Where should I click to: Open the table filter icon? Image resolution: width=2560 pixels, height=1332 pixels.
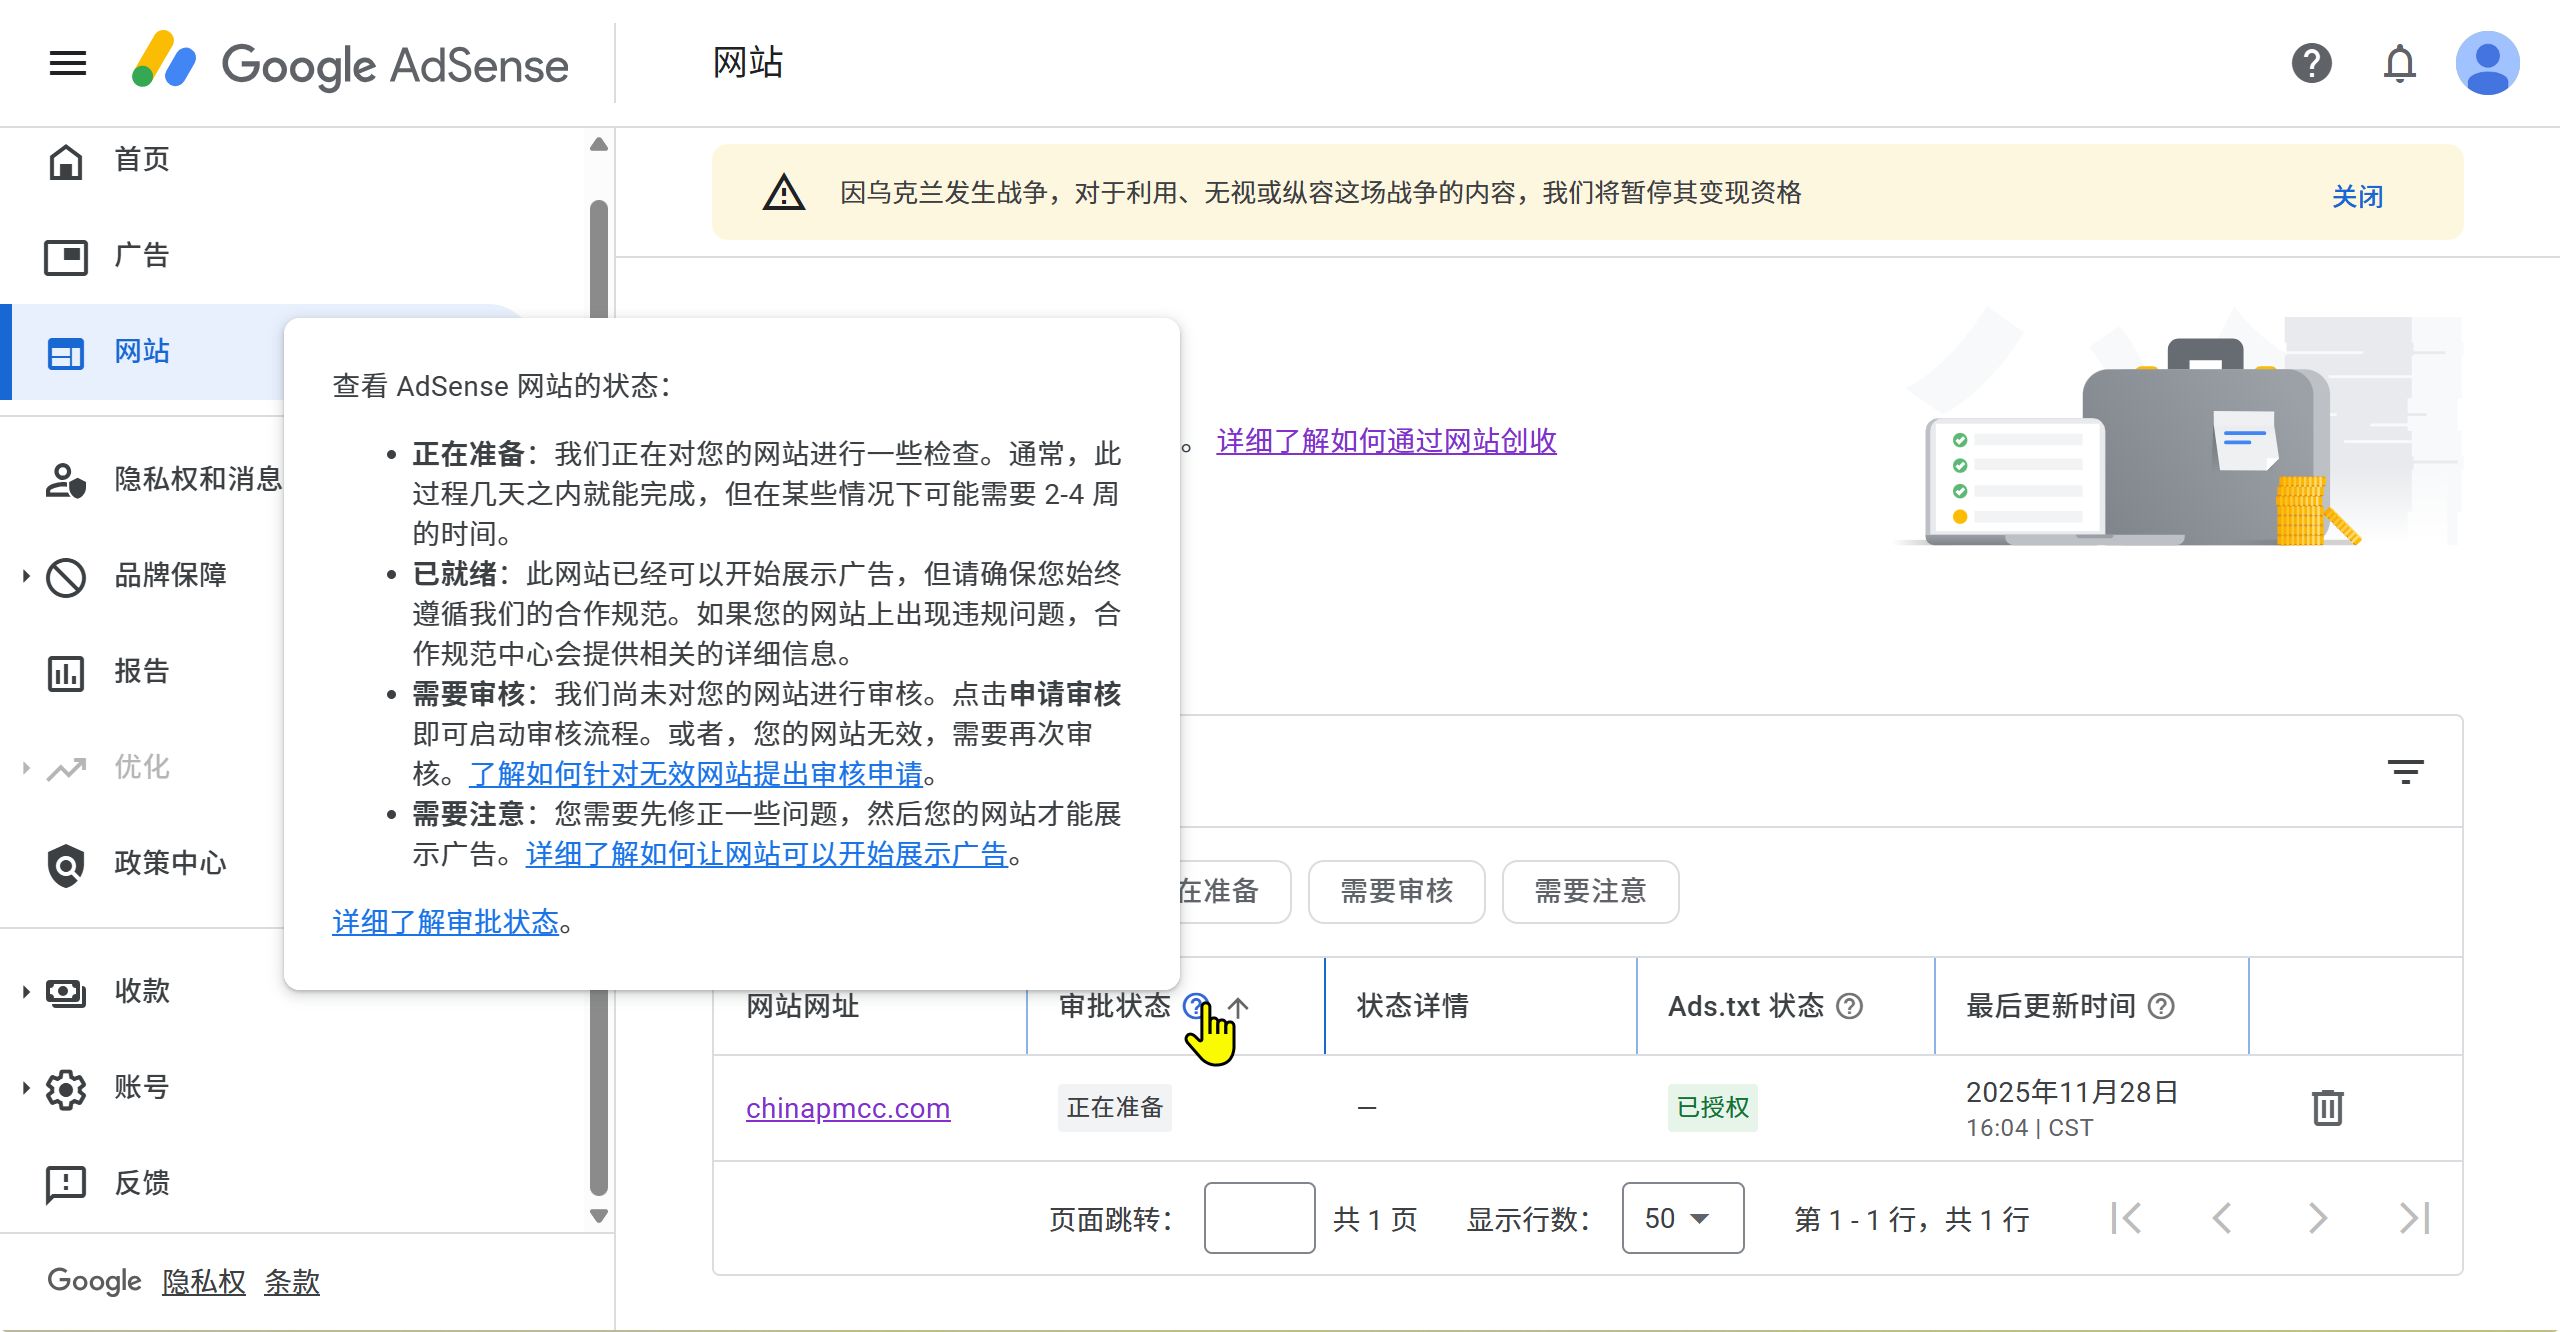[x=2405, y=771]
